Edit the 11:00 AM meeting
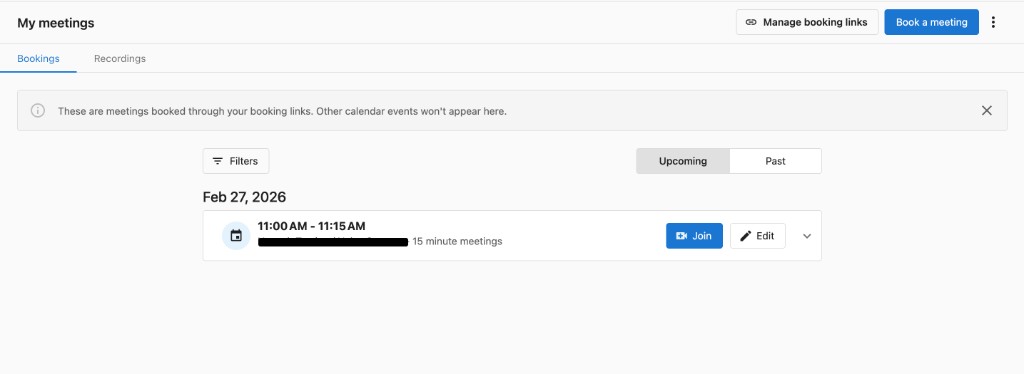 pyautogui.click(x=758, y=236)
